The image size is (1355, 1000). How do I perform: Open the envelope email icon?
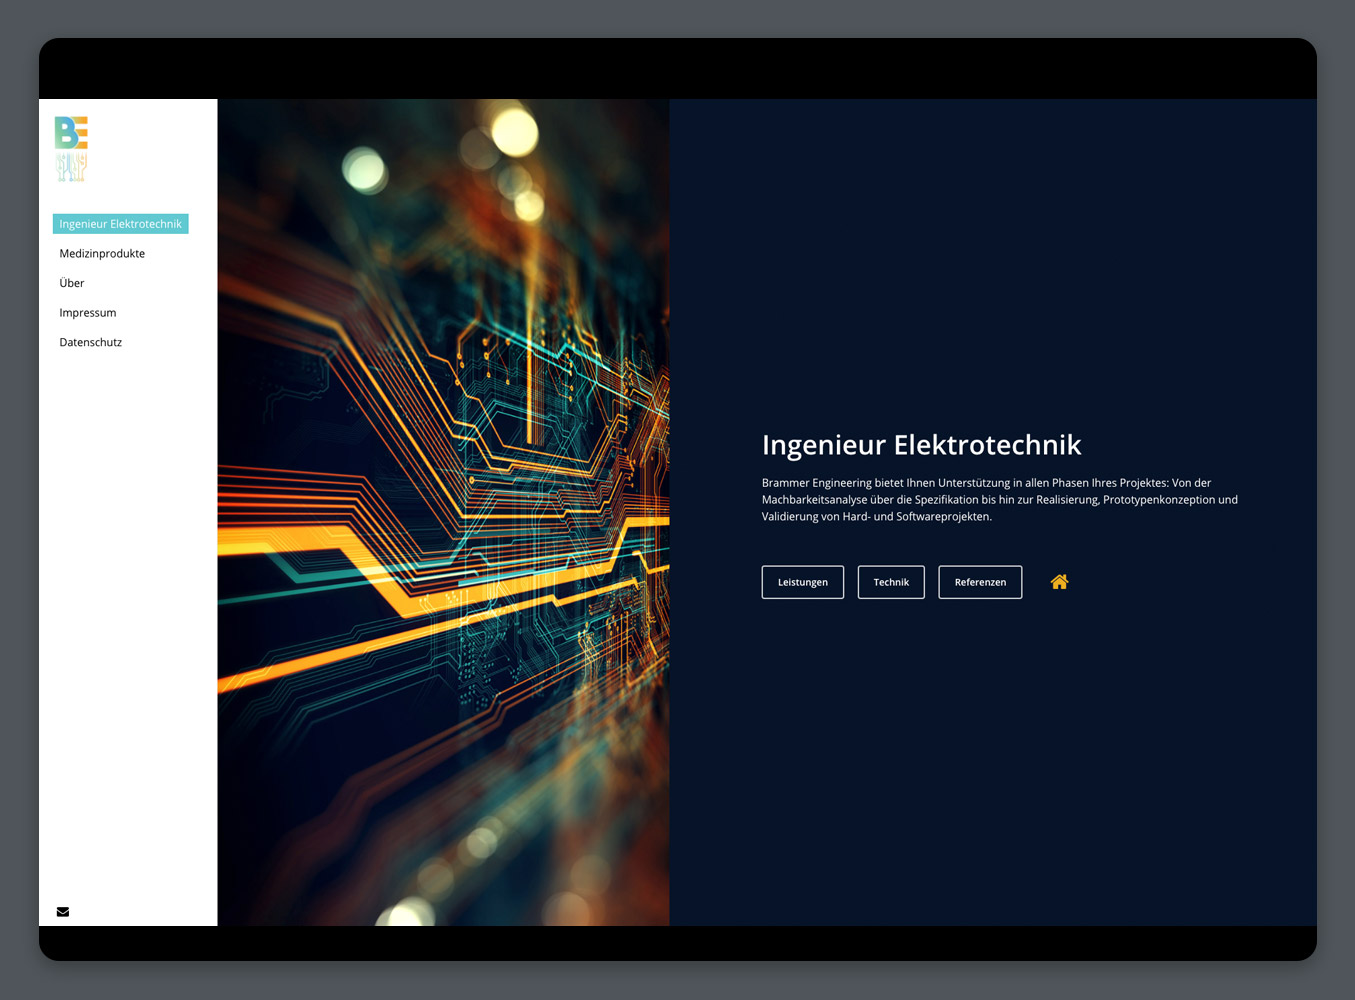pos(63,912)
